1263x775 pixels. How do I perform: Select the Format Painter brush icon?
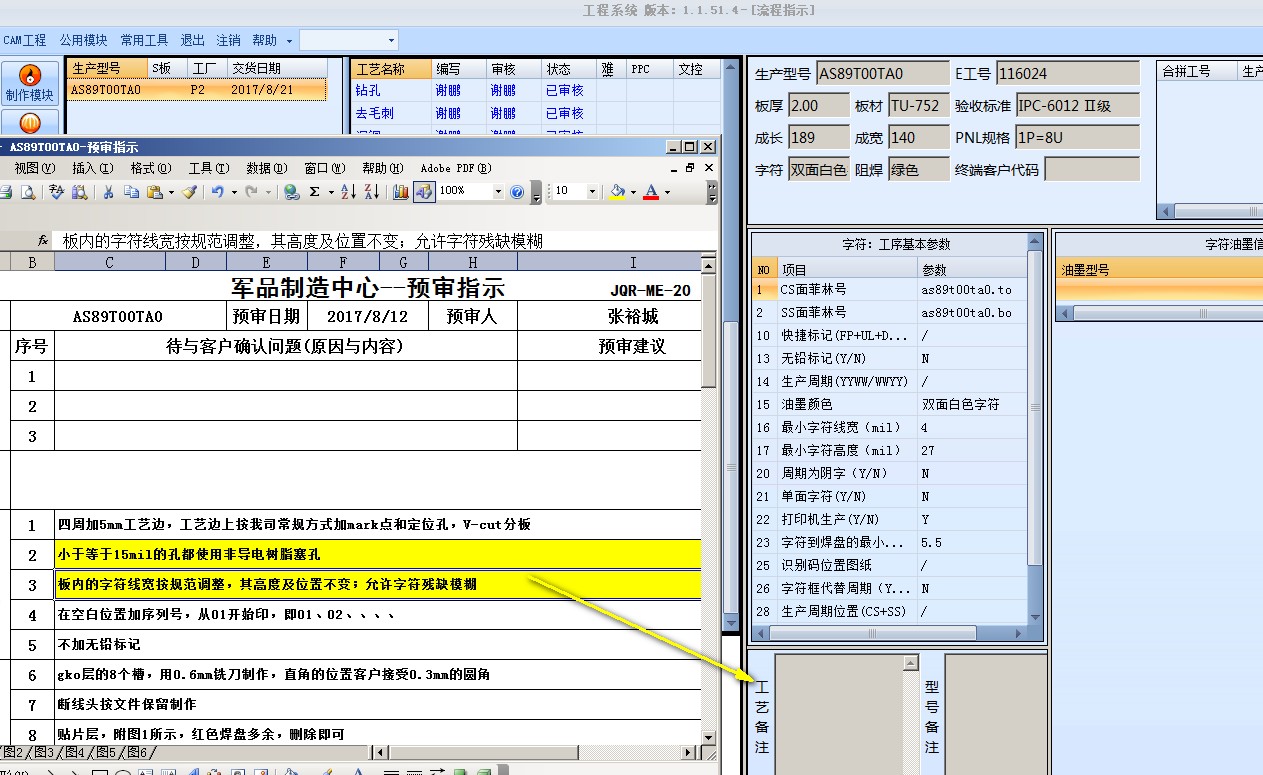click(x=189, y=191)
